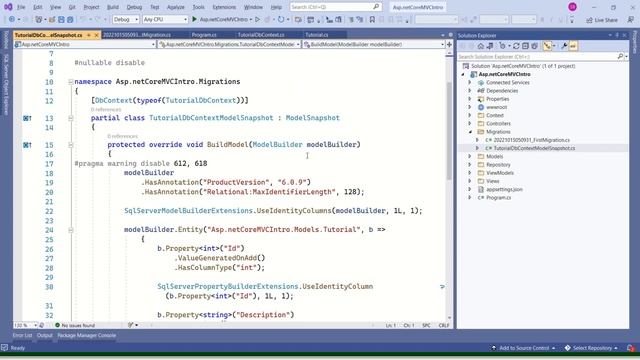The width and height of the screenshot is (640, 360).
Task: Collapse the class block at line 13
Action: click(71, 118)
